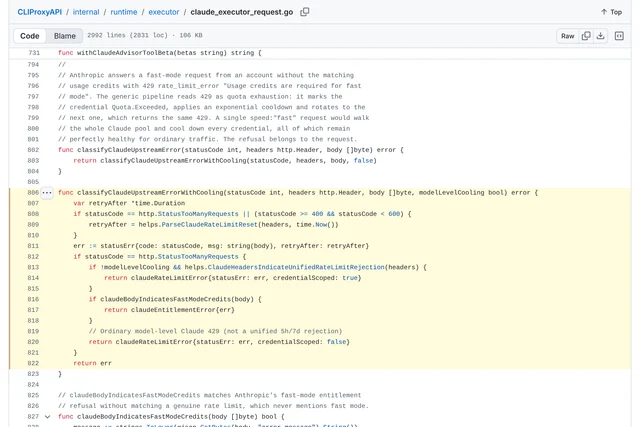This screenshot has height=427, width=640.
Task: Collapse function at line 827 chevron
Action: point(47,417)
